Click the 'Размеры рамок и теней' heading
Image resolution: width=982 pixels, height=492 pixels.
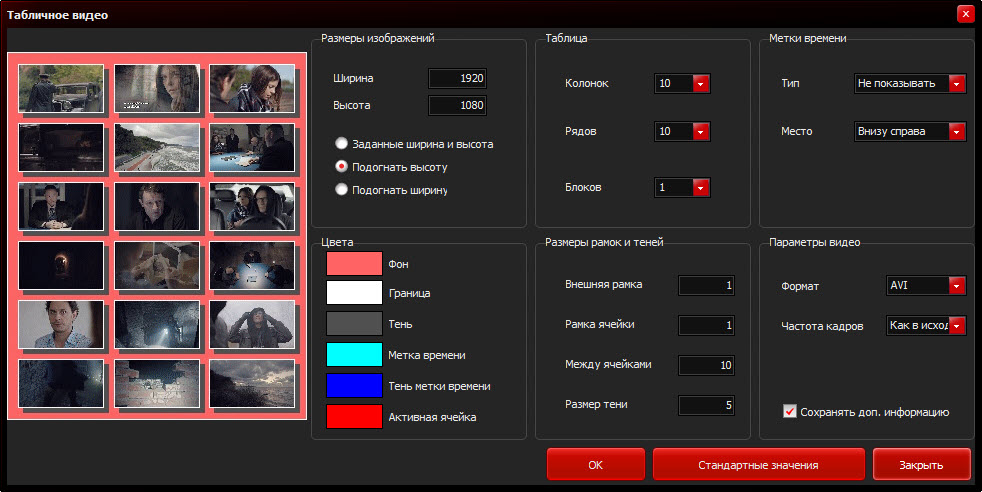[x=604, y=242]
